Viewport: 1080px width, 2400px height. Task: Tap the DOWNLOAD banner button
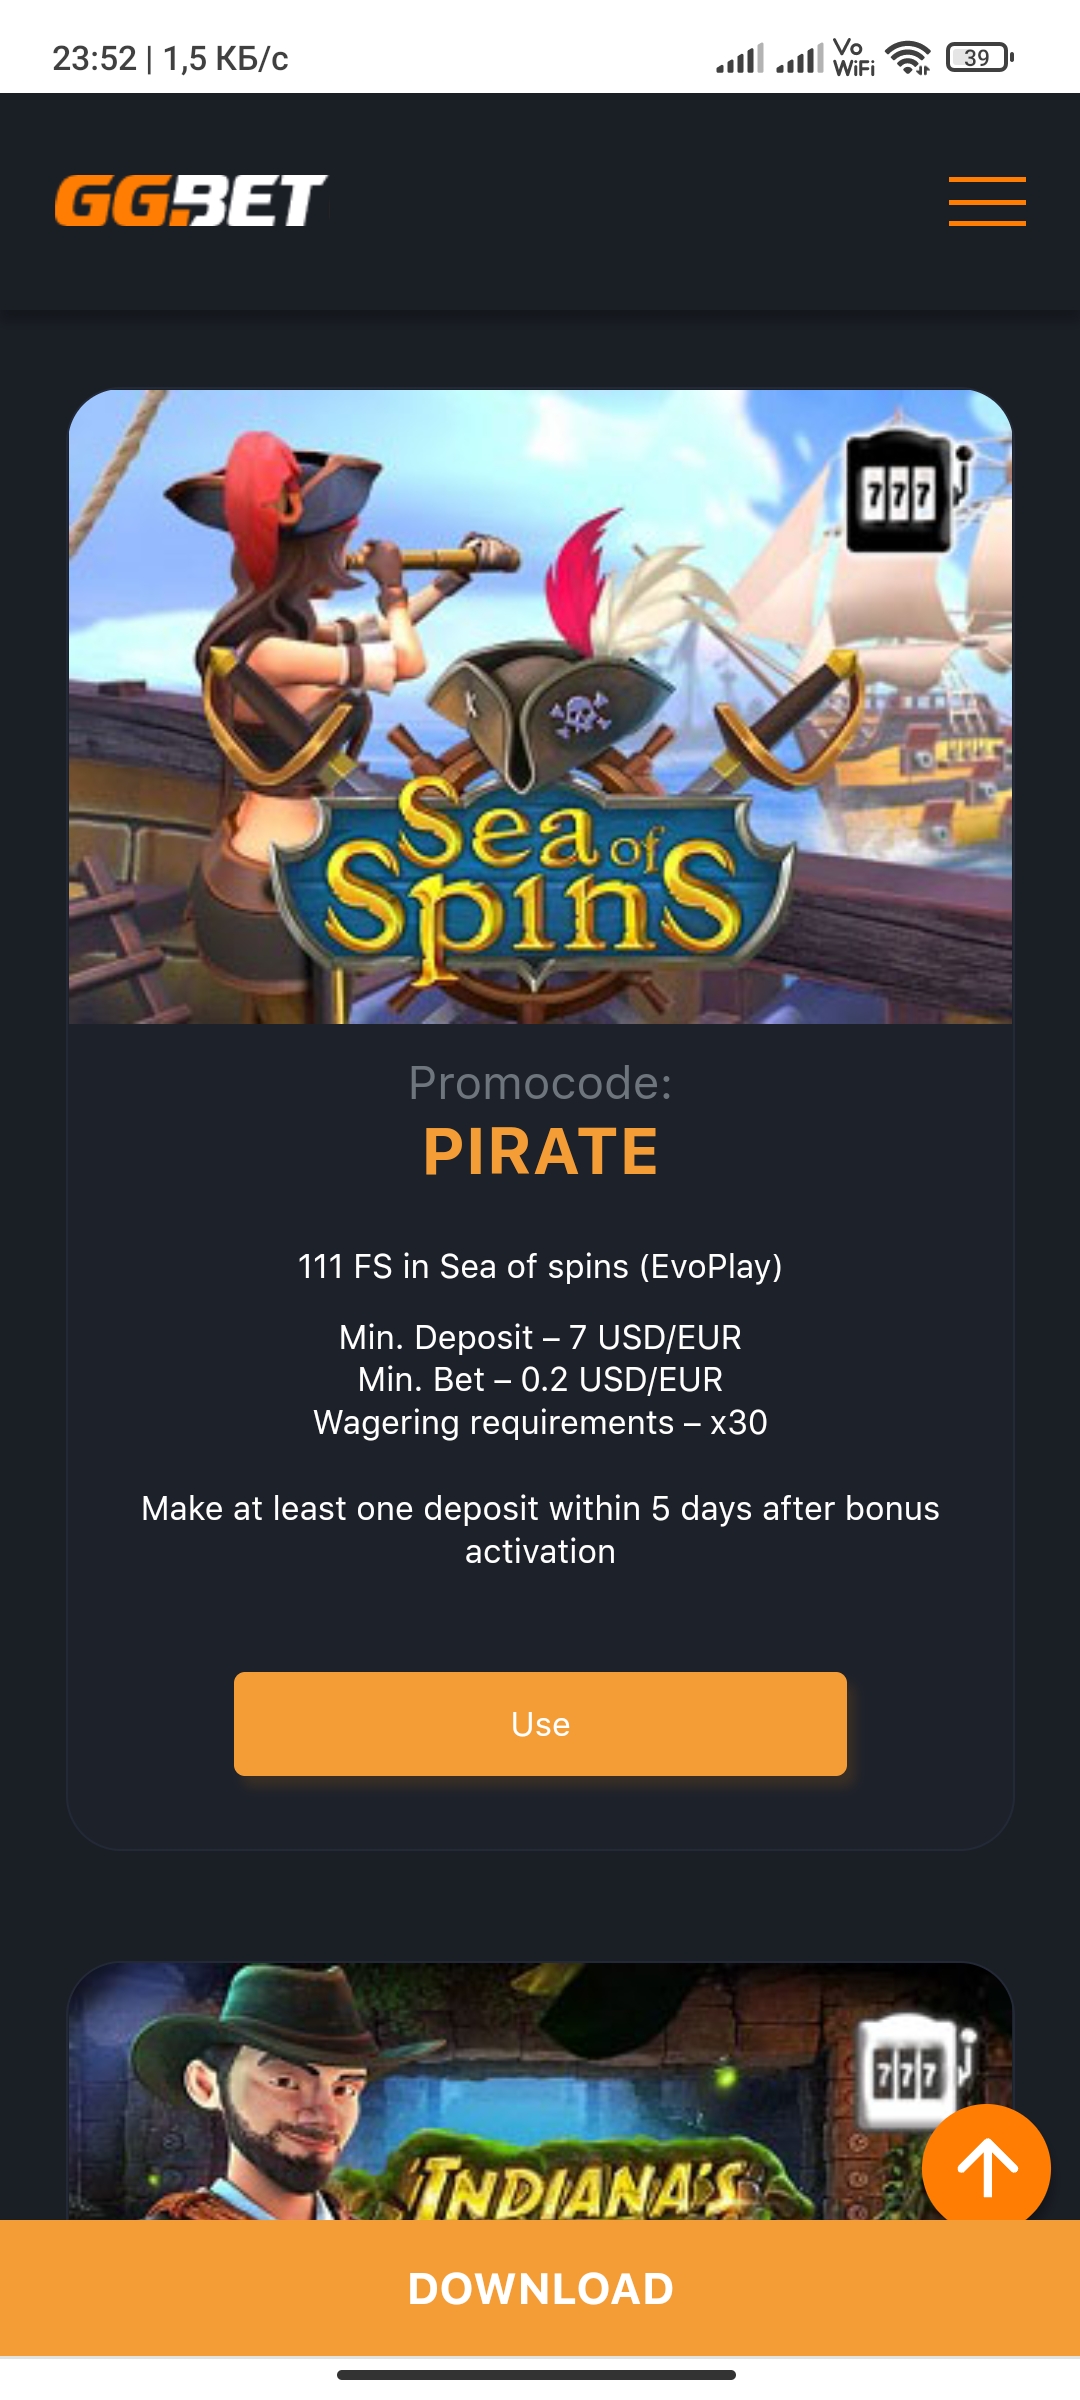540,2288
